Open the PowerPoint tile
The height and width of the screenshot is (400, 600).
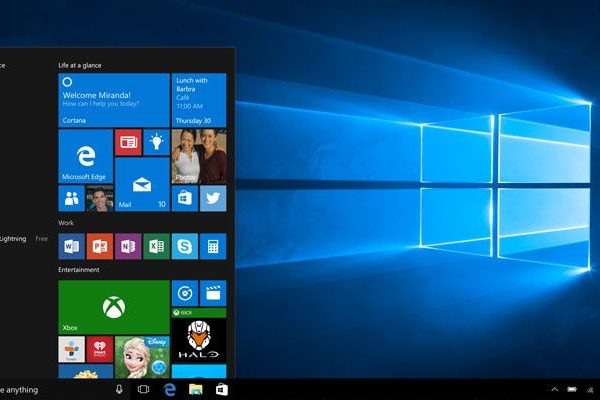[x=99, y=245]
